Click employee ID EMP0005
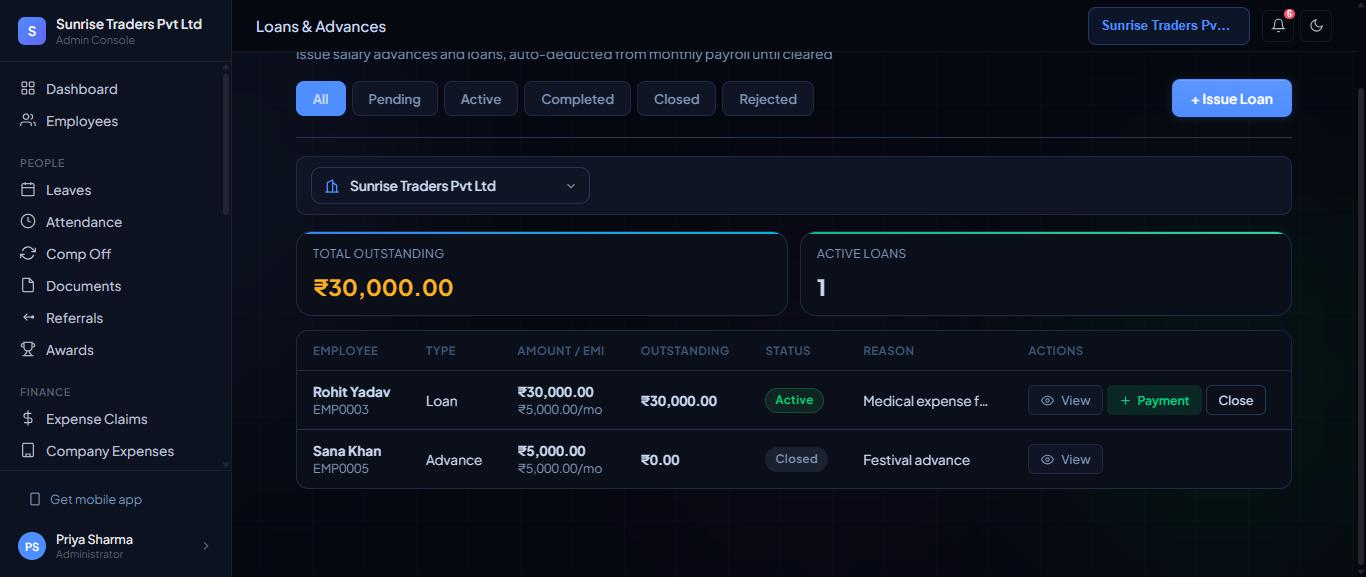 click(x=341, y=469)
